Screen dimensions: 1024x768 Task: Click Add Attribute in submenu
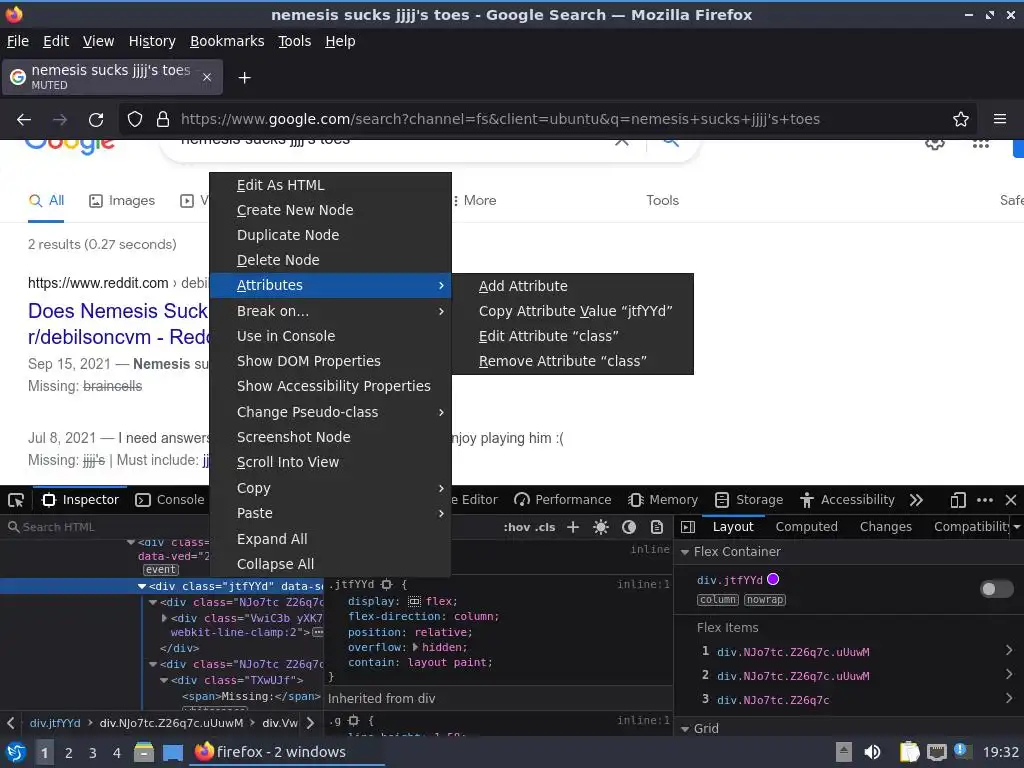click(573, 286)
